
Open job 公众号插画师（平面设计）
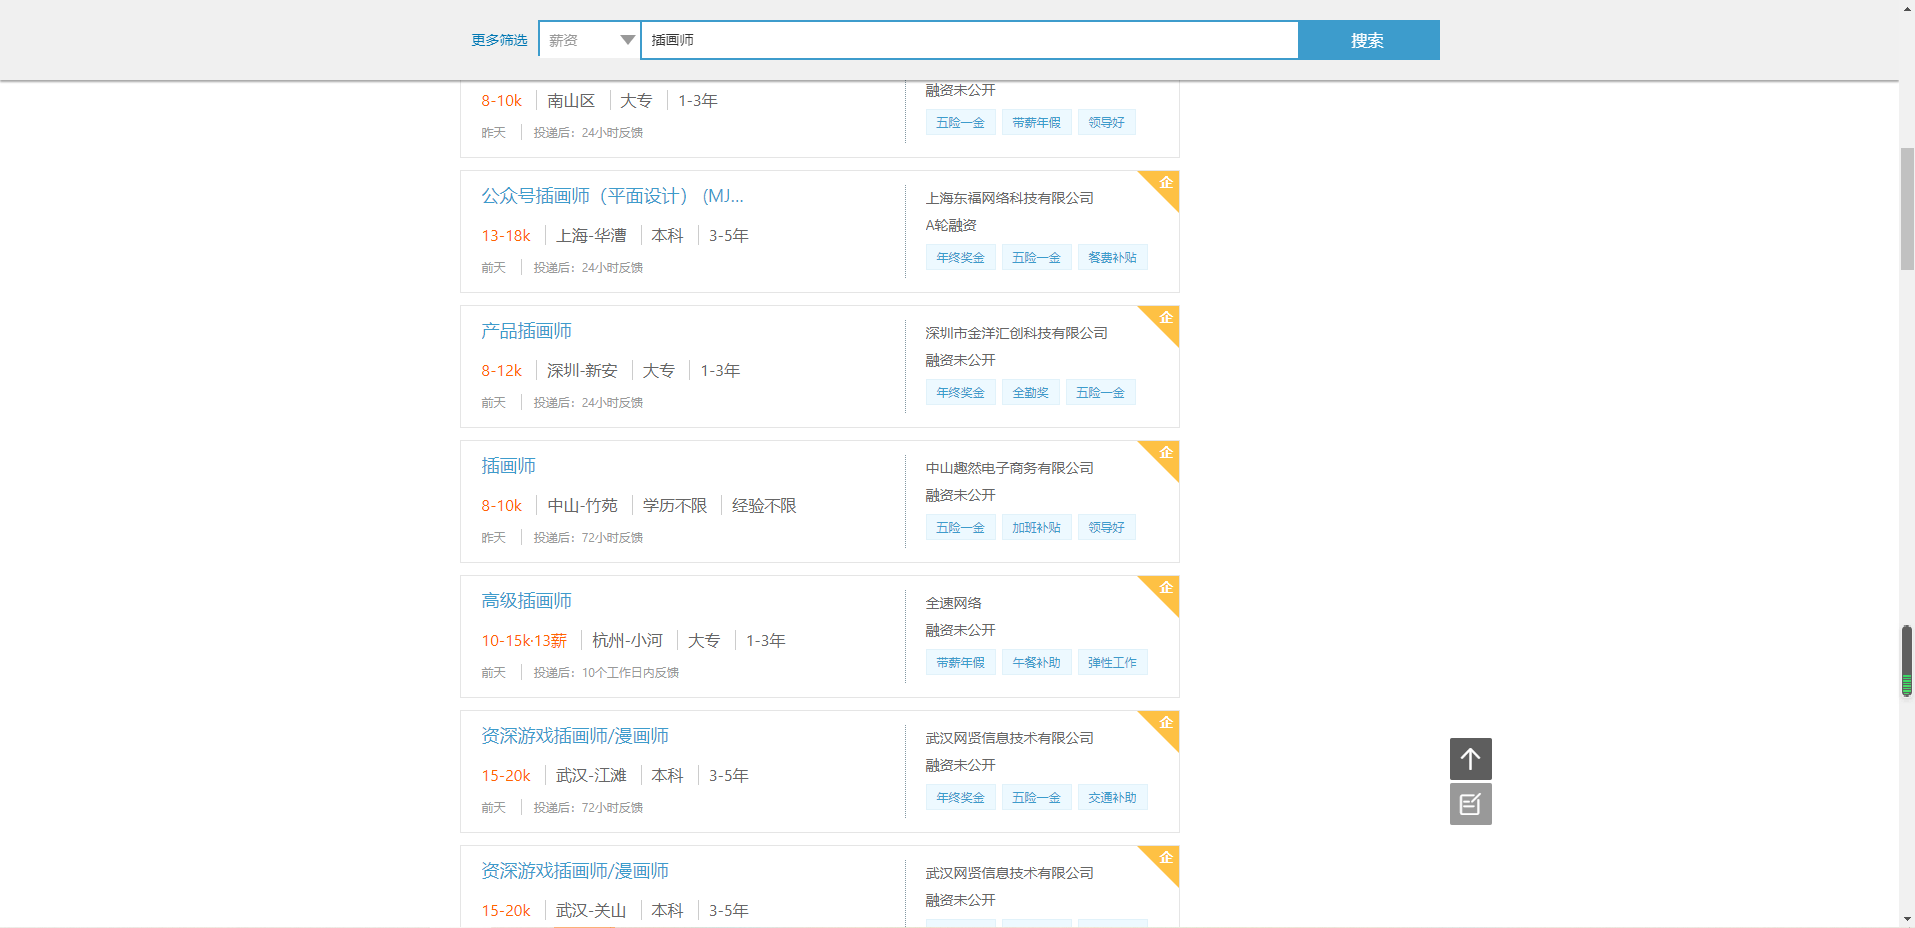(612, 196)
